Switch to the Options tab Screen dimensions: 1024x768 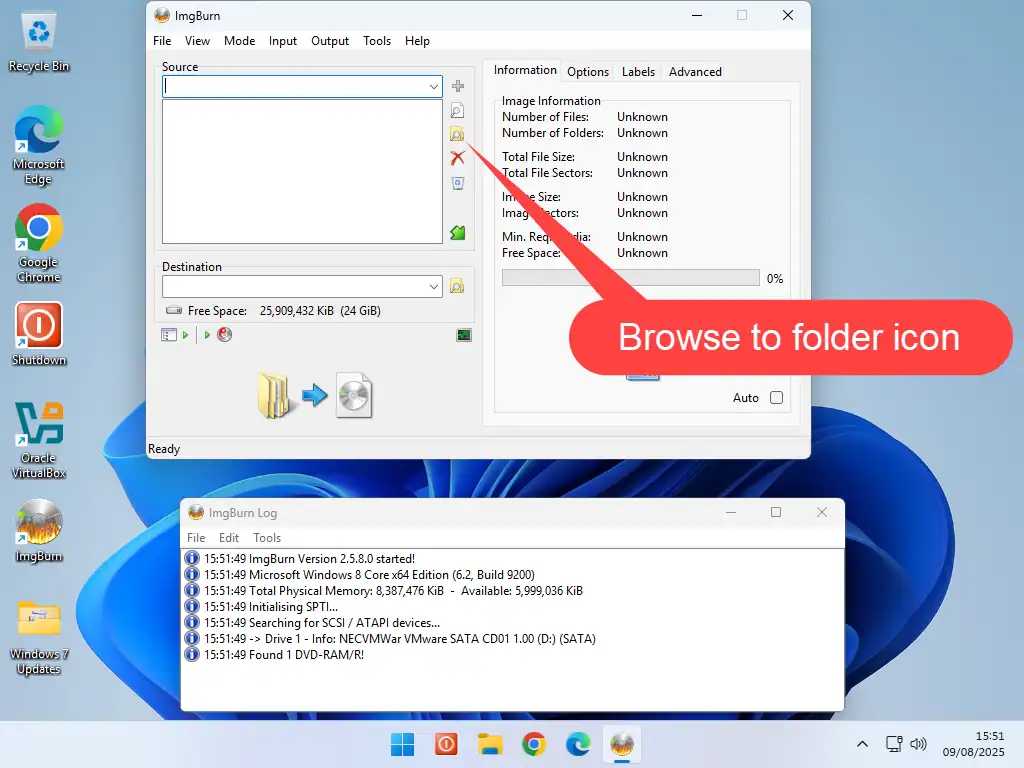coord(588,72)
